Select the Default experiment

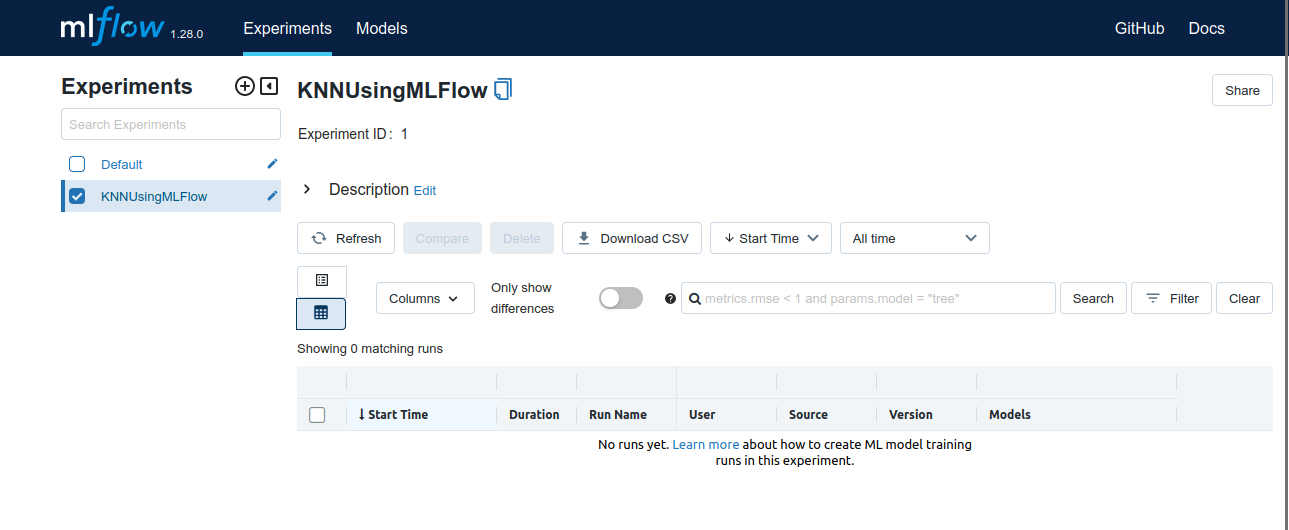122,164
